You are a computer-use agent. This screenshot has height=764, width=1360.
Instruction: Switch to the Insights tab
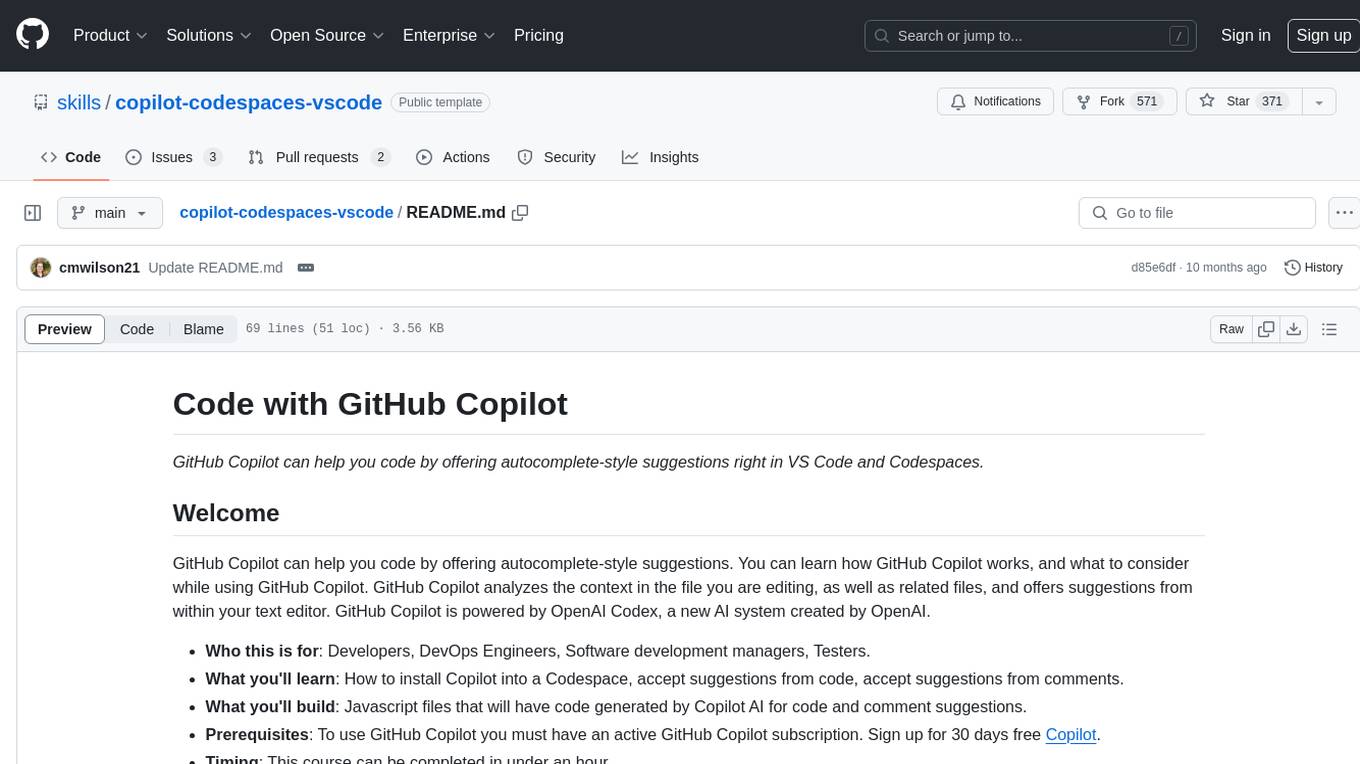click(x=660, y=157)
